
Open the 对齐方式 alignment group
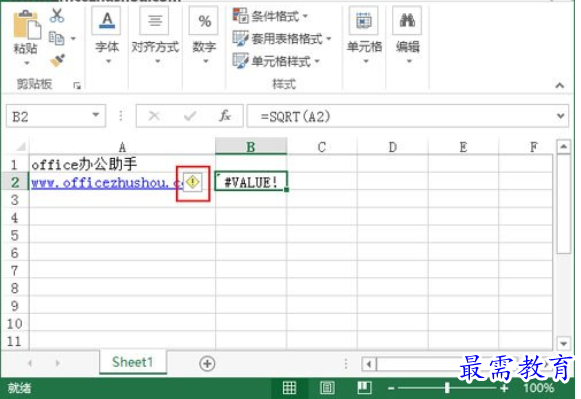(155, 36)
